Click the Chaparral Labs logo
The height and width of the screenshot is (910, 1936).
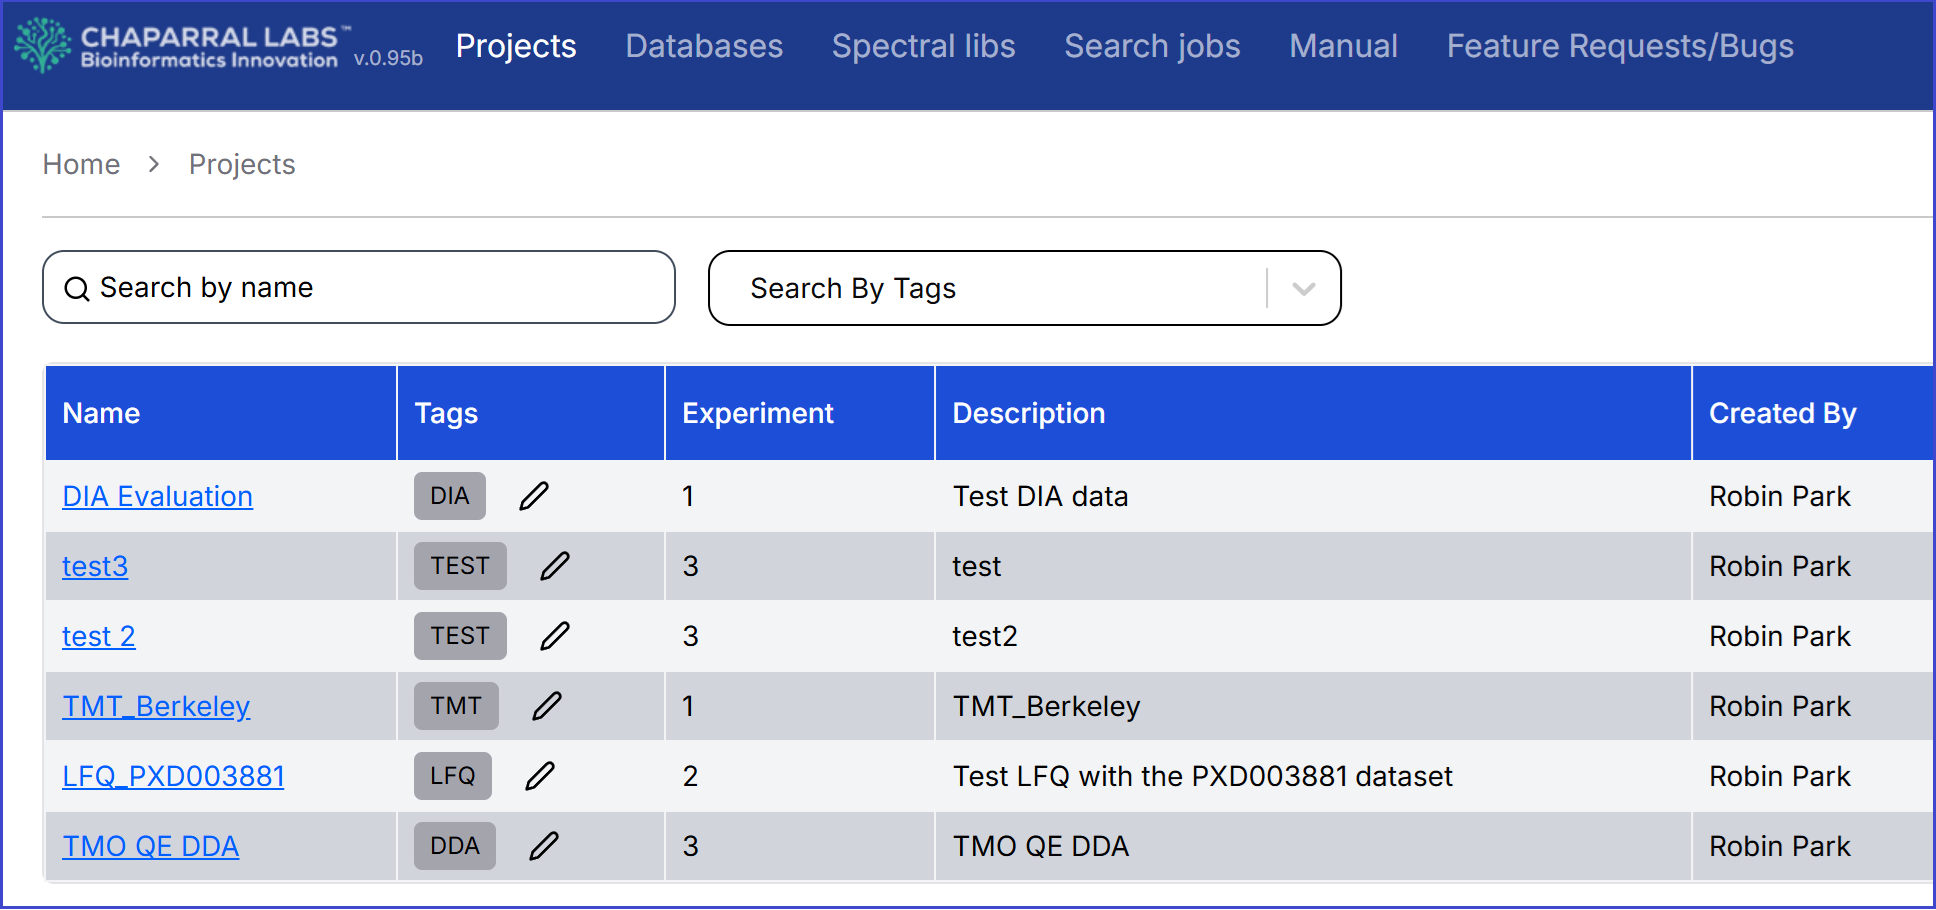pyautogui.click(x=180, y=46)
